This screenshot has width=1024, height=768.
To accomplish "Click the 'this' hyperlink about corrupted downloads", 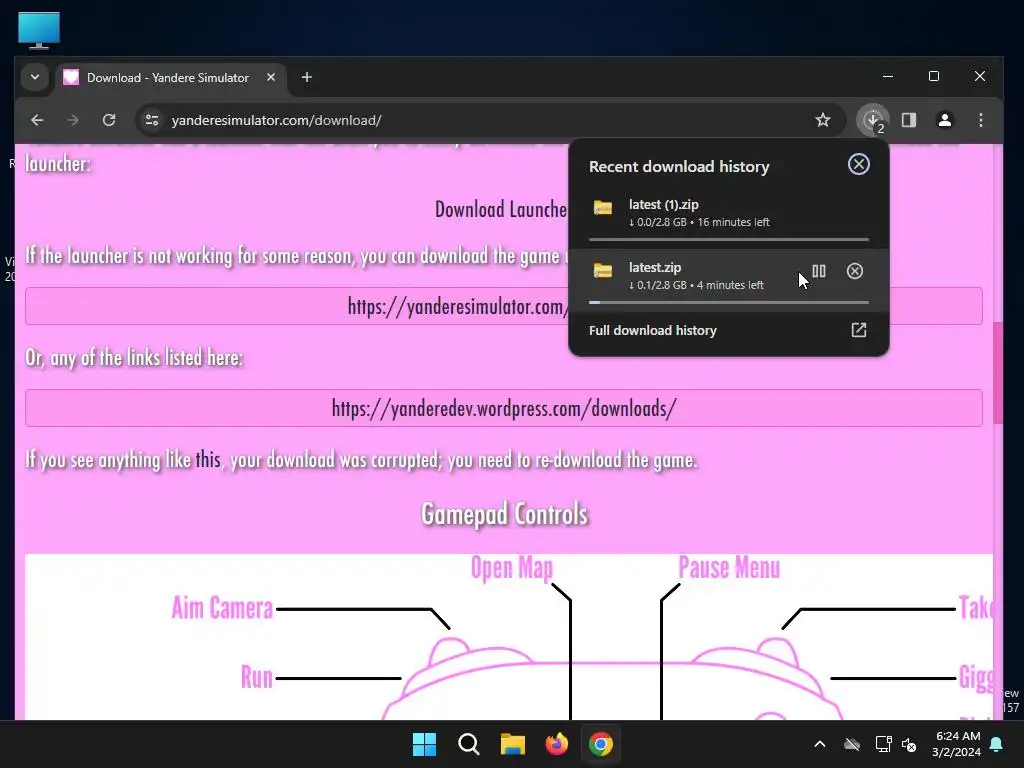I will click(208, 459).
